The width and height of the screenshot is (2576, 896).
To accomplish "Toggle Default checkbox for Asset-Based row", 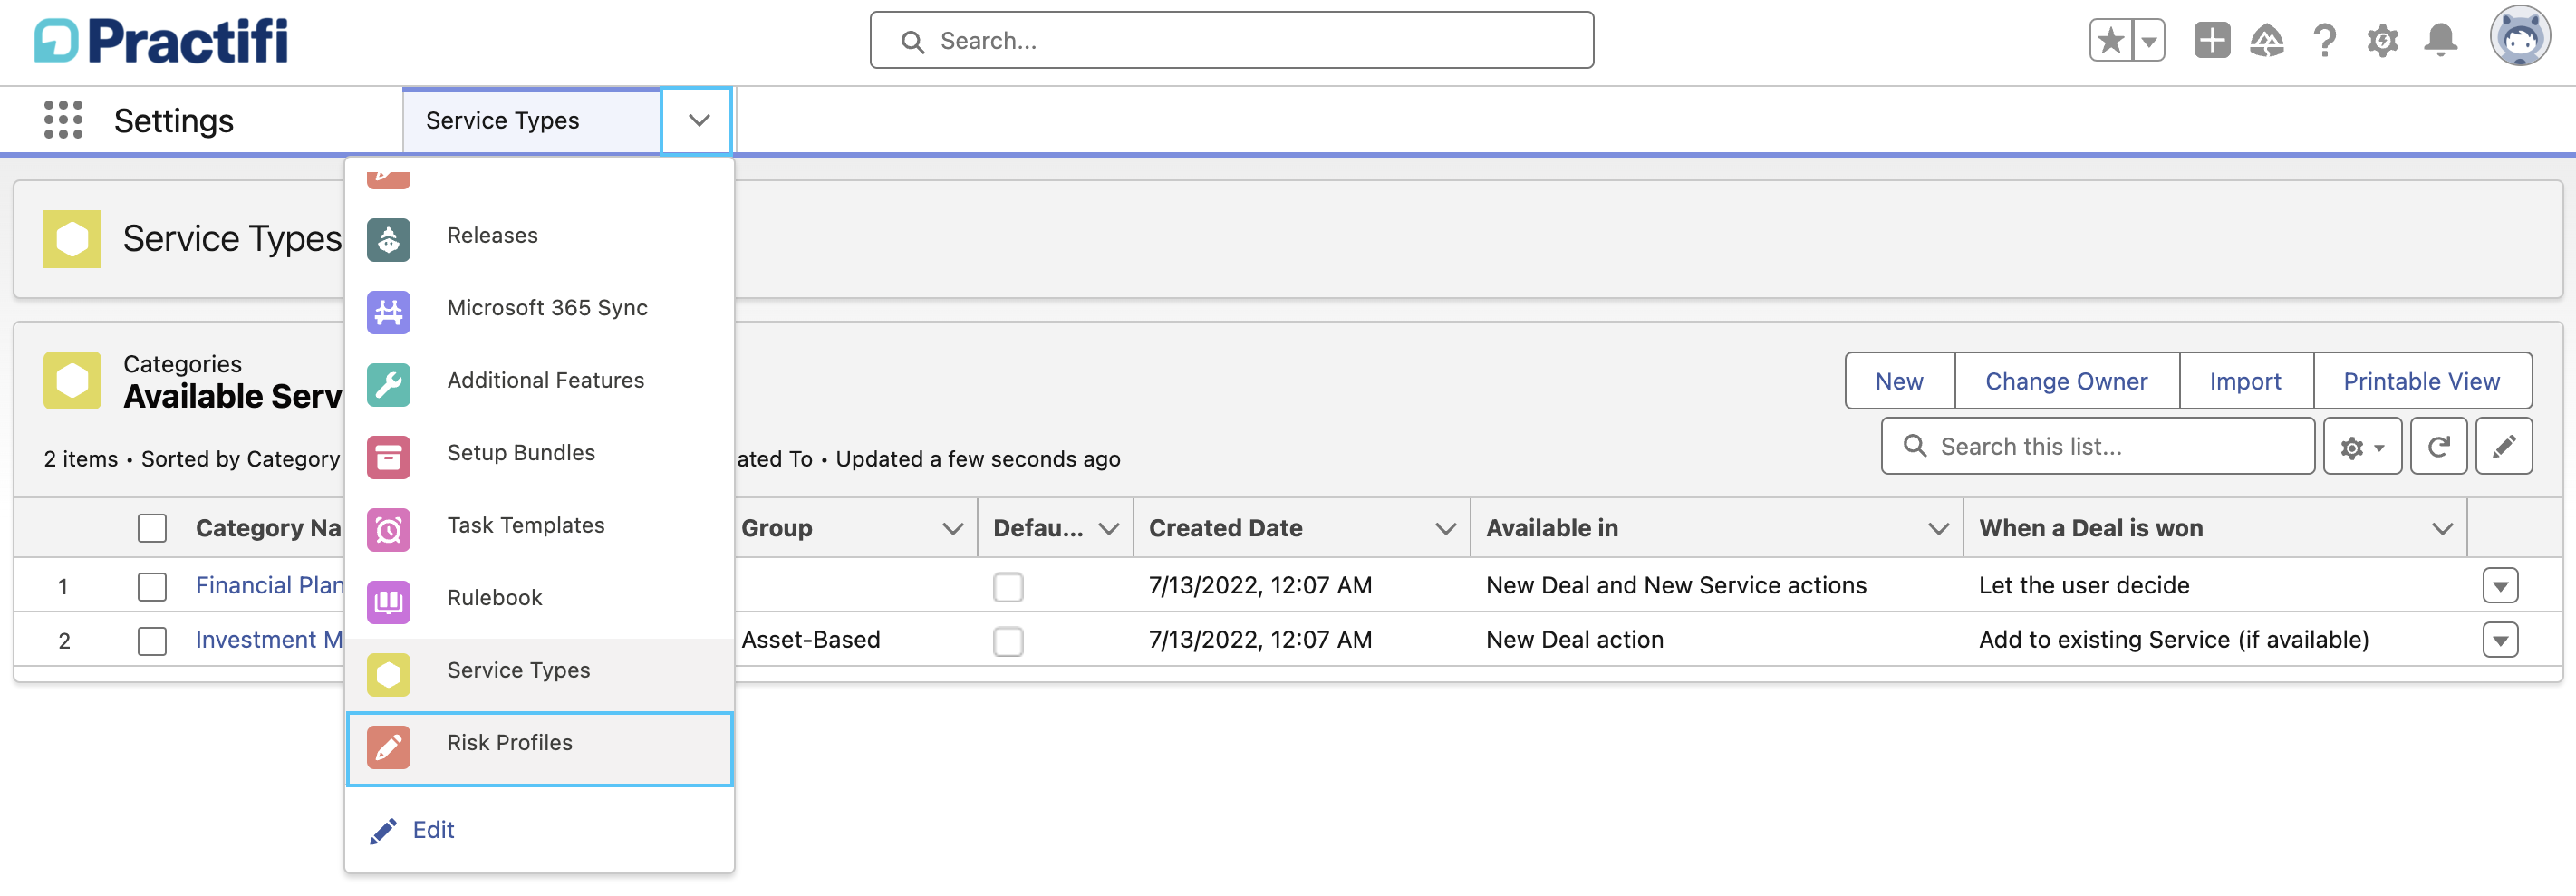I will pyautogui.click(x=1008, y=640).
